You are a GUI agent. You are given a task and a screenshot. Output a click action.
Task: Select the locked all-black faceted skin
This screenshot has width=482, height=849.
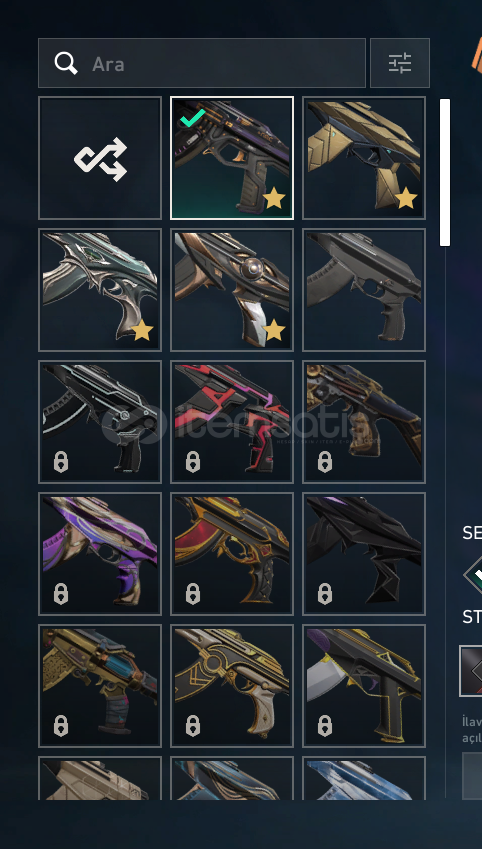point(364,554)
